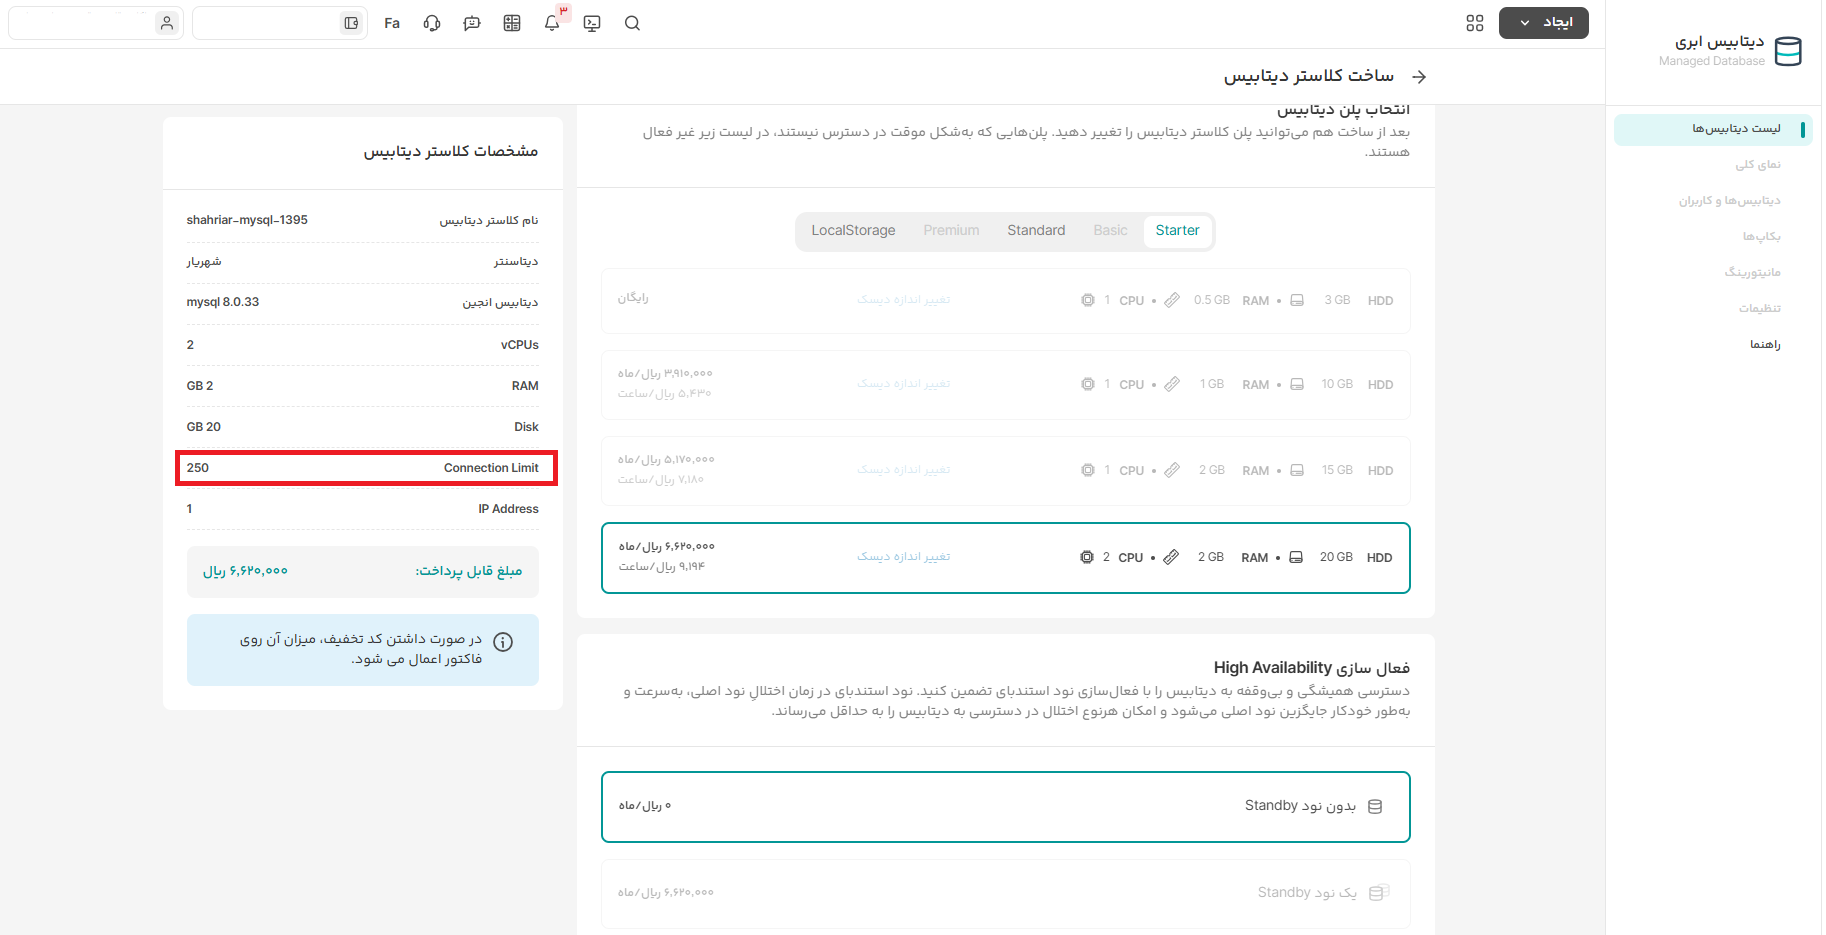Image resolution: width=1826 pixels, height=935 pixels.
Task: Switch to the Standard plan tab
Action: [x=1036, y=231]
